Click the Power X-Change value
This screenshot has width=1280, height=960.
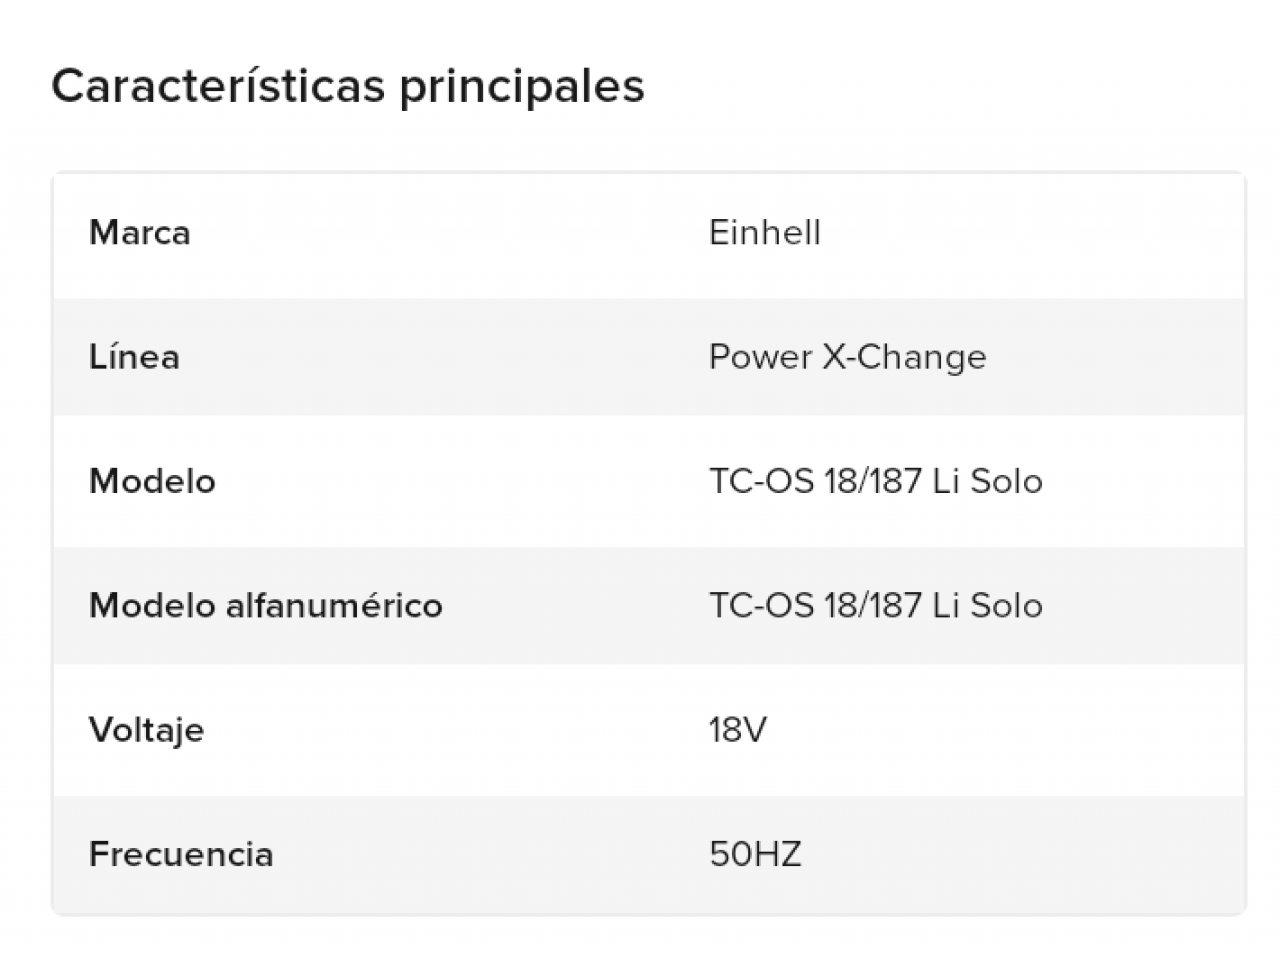[x=848, y=358]
